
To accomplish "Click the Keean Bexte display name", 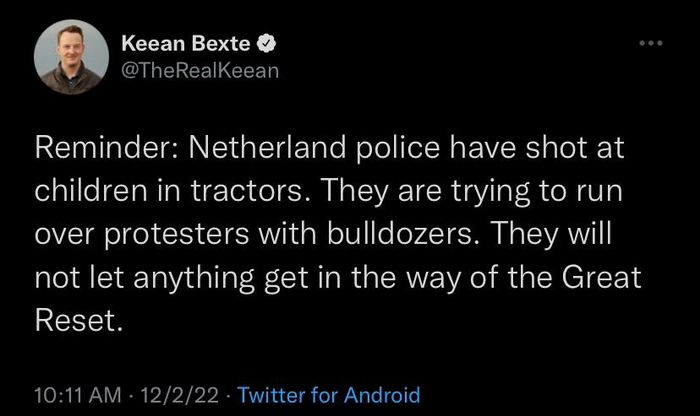I will point(185,45).
